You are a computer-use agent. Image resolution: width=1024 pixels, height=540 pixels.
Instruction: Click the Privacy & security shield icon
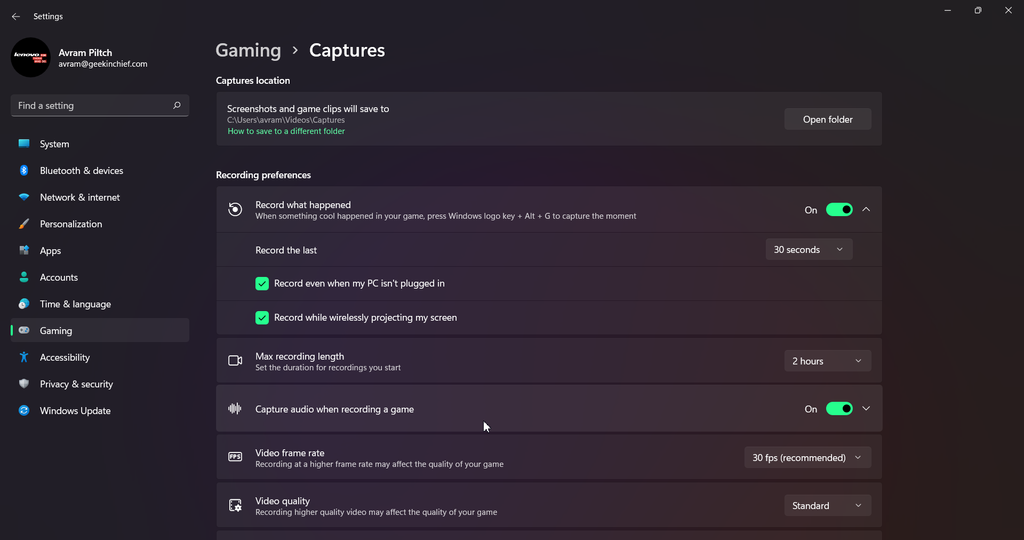[24, 384]
